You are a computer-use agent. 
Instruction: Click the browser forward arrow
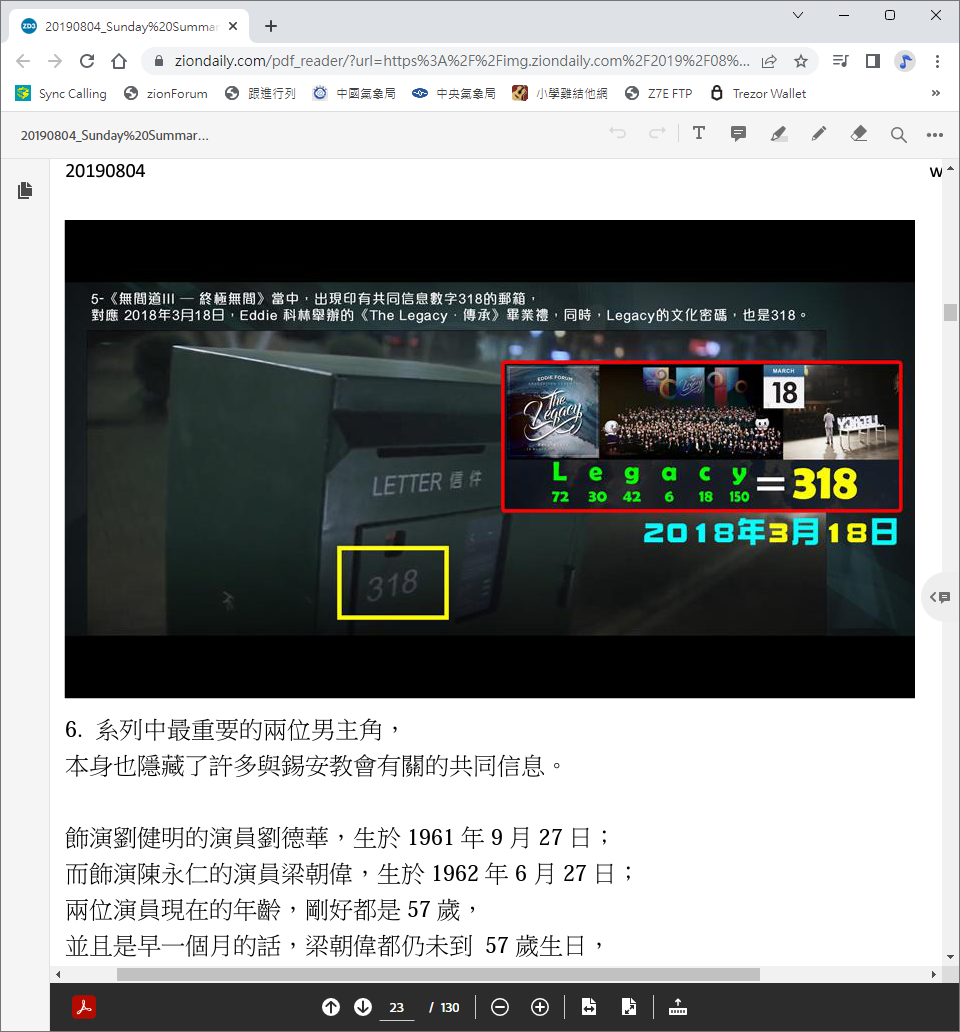(x=55, y=61)
